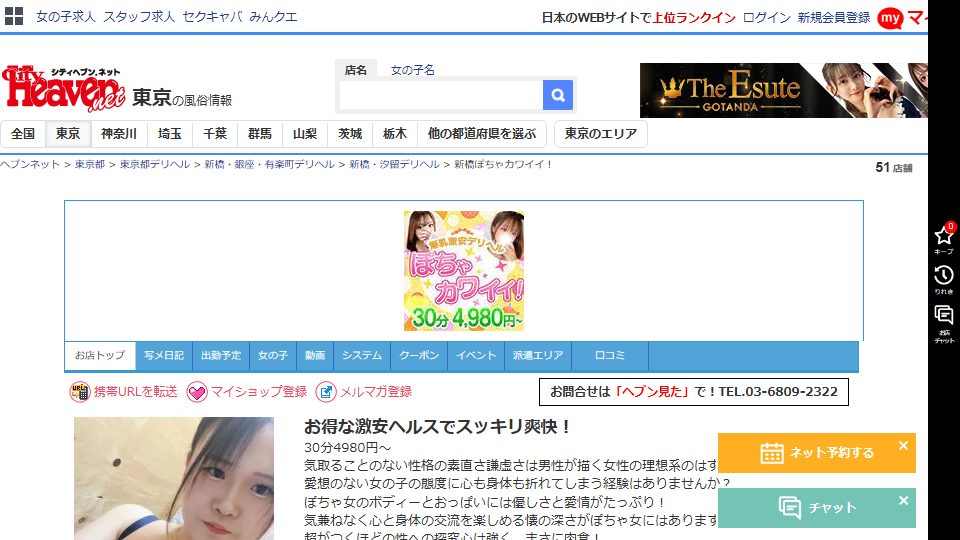The image size is (960, 540).
Task: Open 写メ日記 shop tab
Action: point(164,356)
